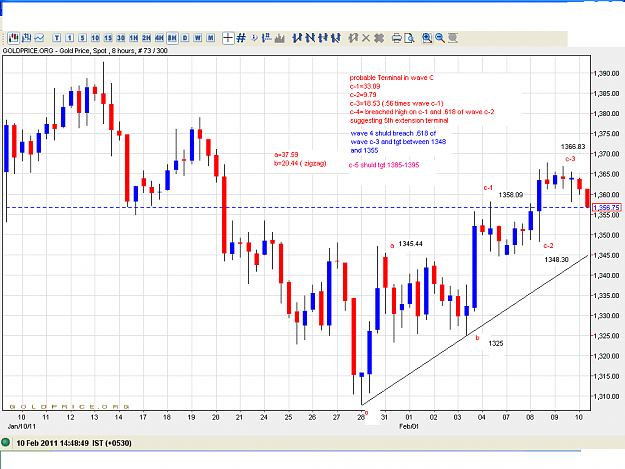Click the 1,310.00 price axis value
This screenshot has height=469, width=625.
[x=606, y=396]
